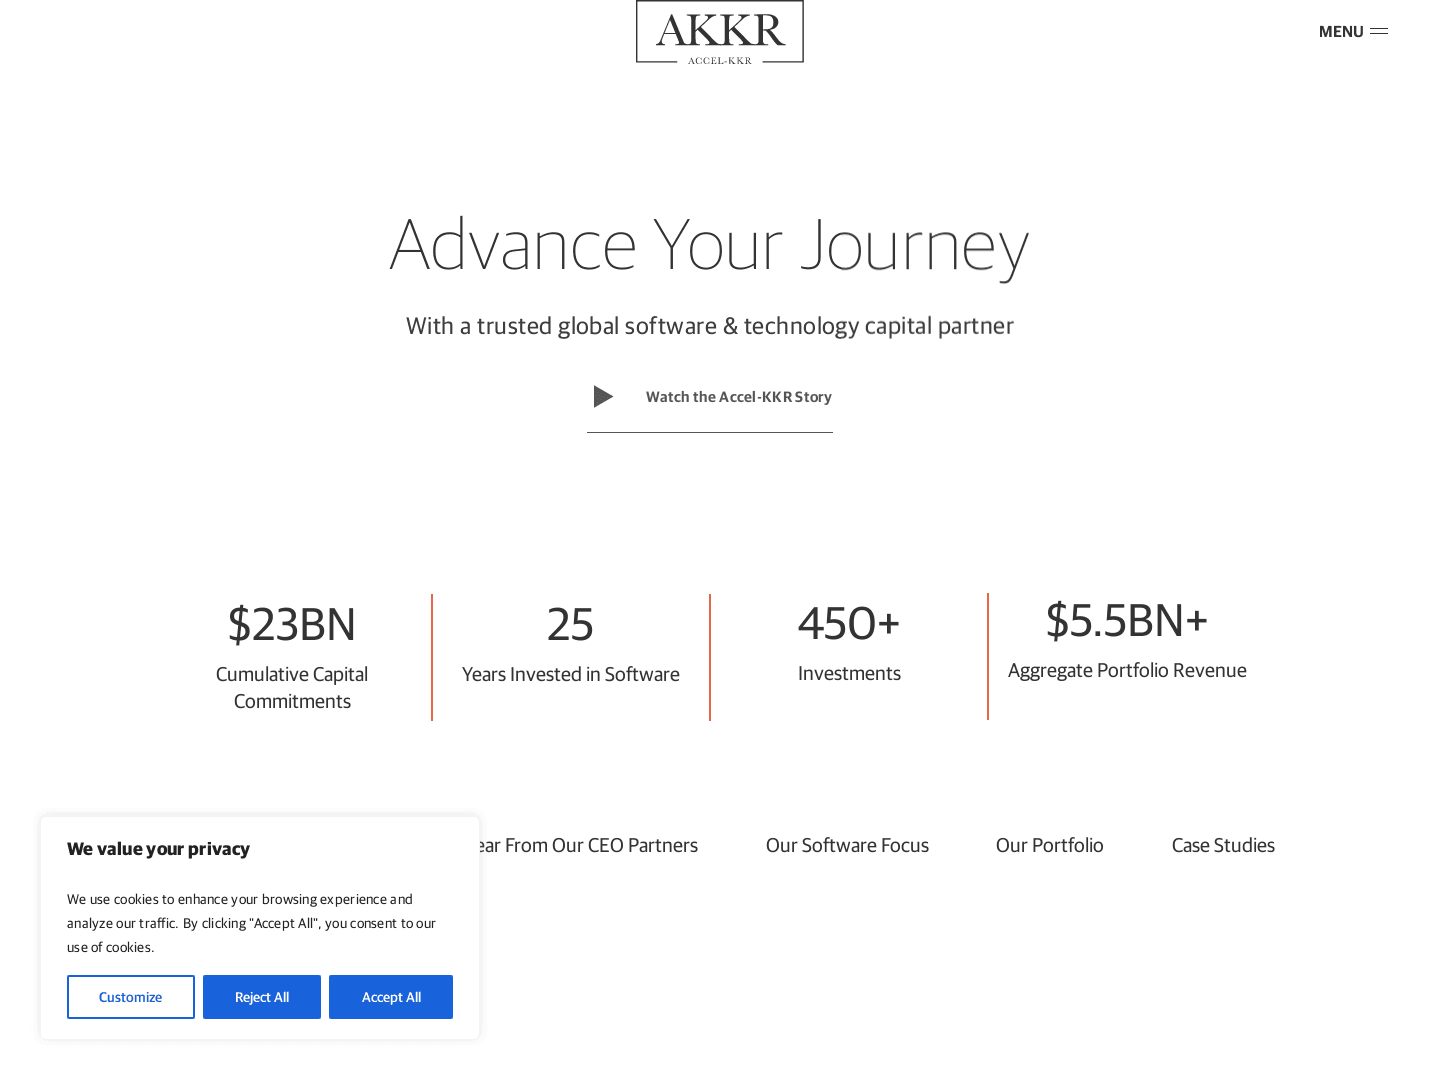Open the 'Case Studies' navigation link
This screenshot has width=1440, height=1080.
(1223, 845)
